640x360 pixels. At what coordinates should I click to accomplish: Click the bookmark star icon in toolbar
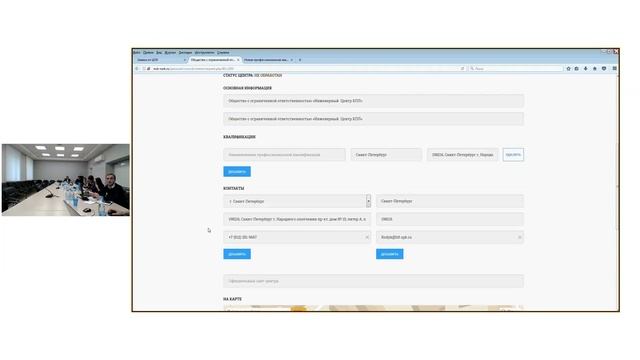(568, 69)
